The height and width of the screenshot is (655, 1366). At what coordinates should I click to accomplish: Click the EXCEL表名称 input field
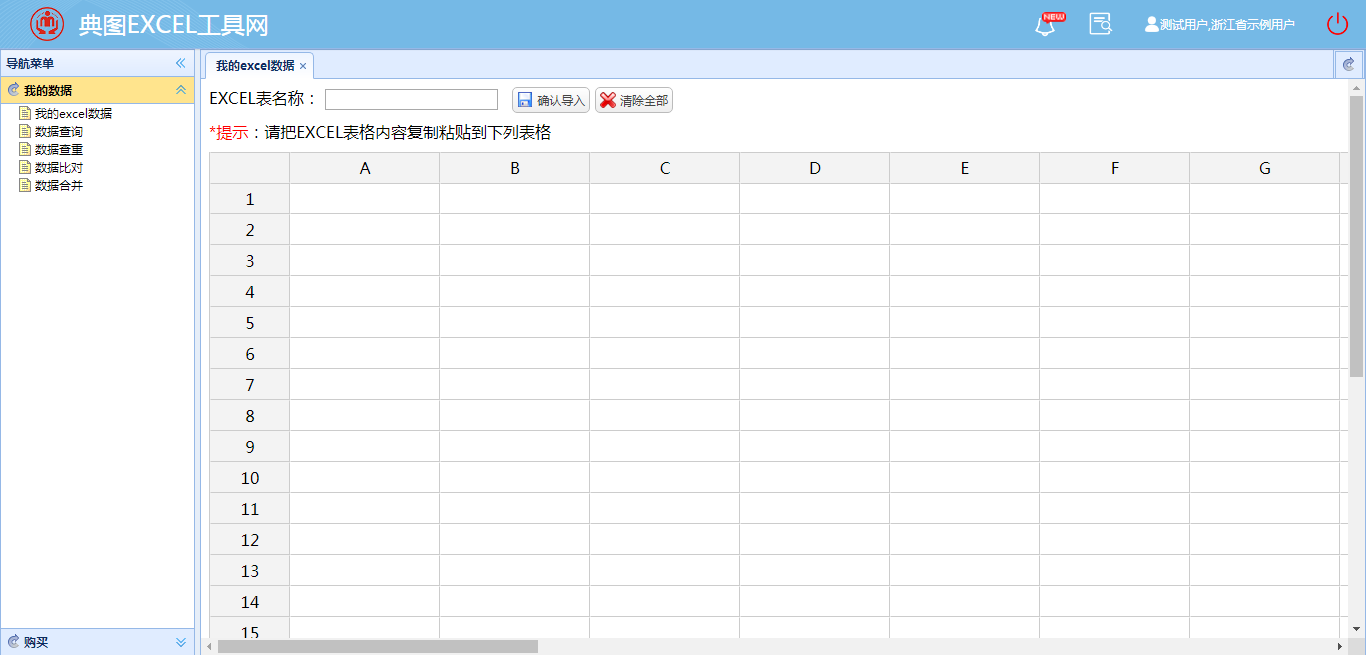pyautogui.click(x=411, y=99)
